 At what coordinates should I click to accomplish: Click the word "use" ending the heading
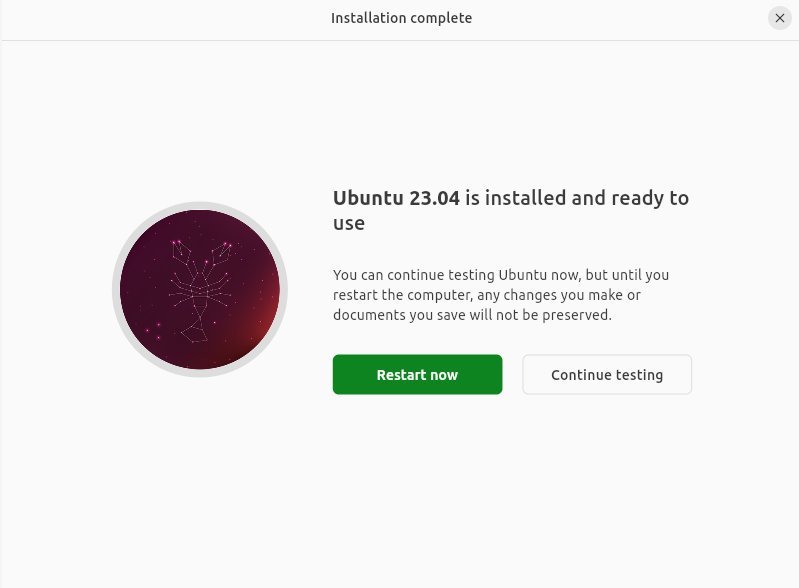pos(349,223)
